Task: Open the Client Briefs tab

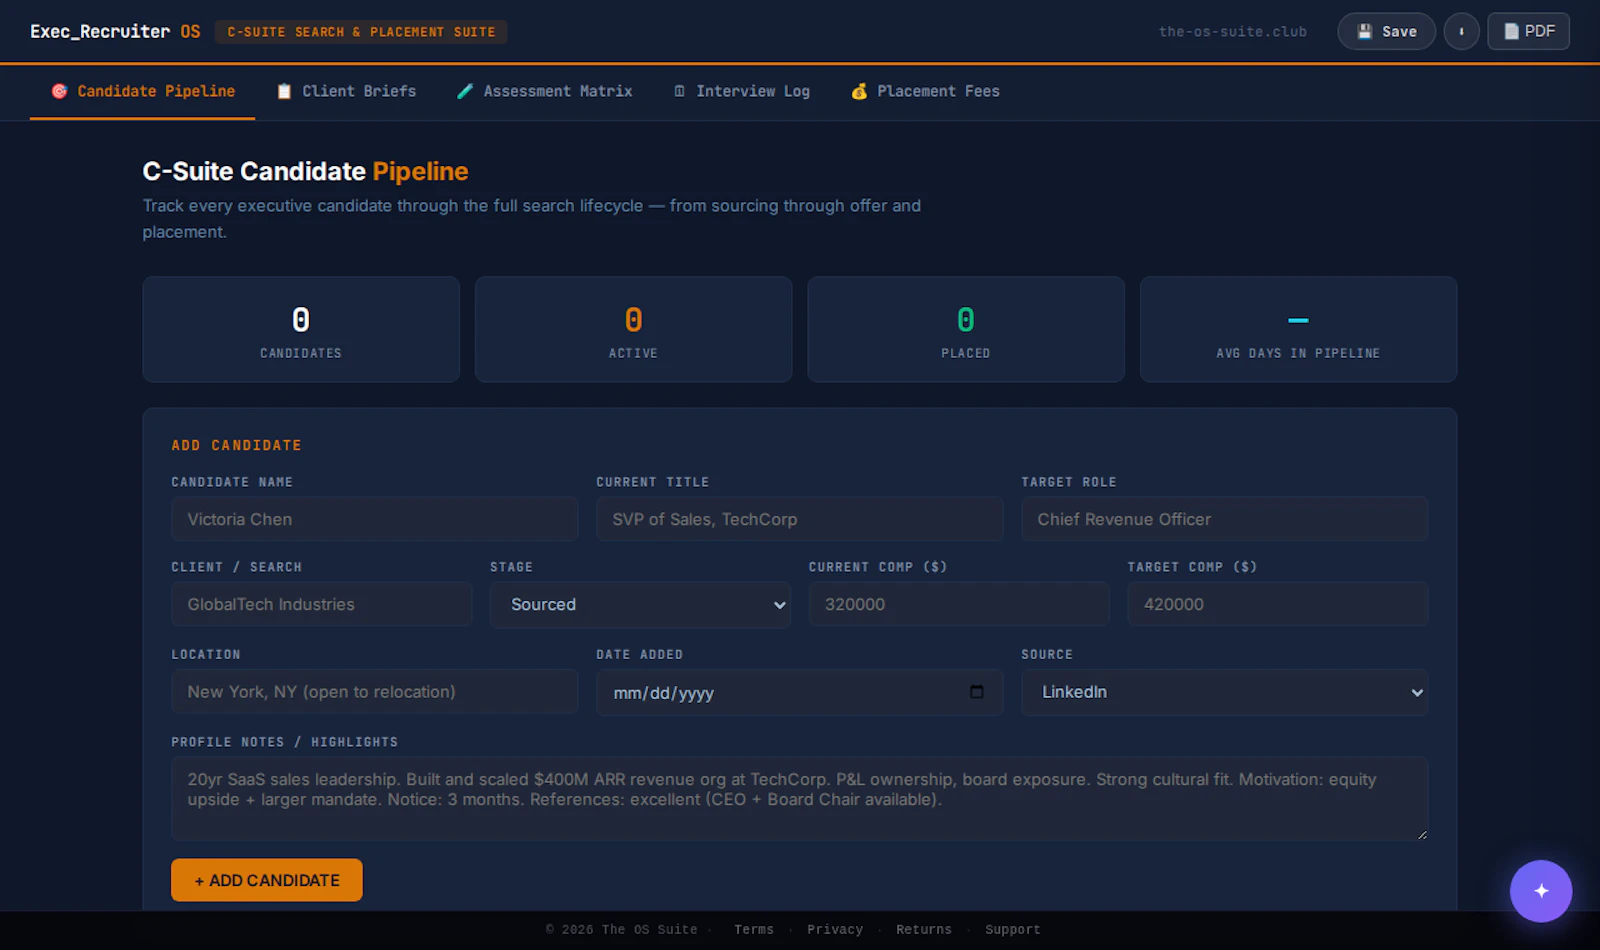Action: click(346, 91)
